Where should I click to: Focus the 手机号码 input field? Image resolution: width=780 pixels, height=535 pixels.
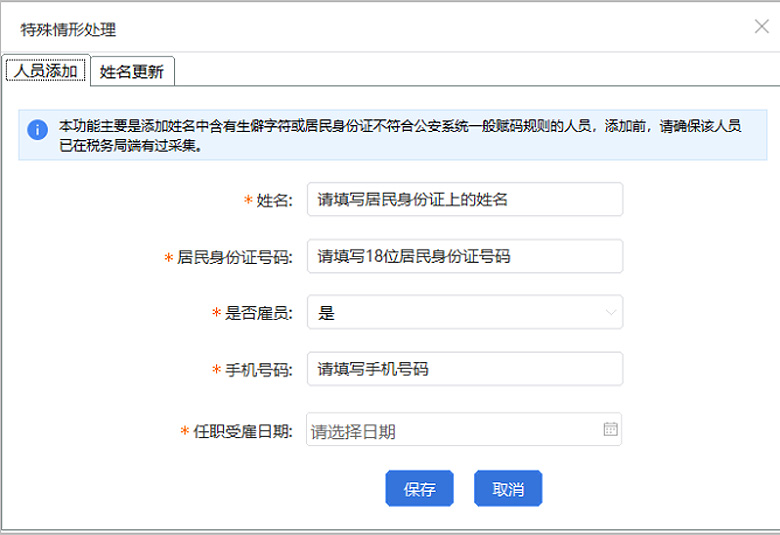click(464, 369)
